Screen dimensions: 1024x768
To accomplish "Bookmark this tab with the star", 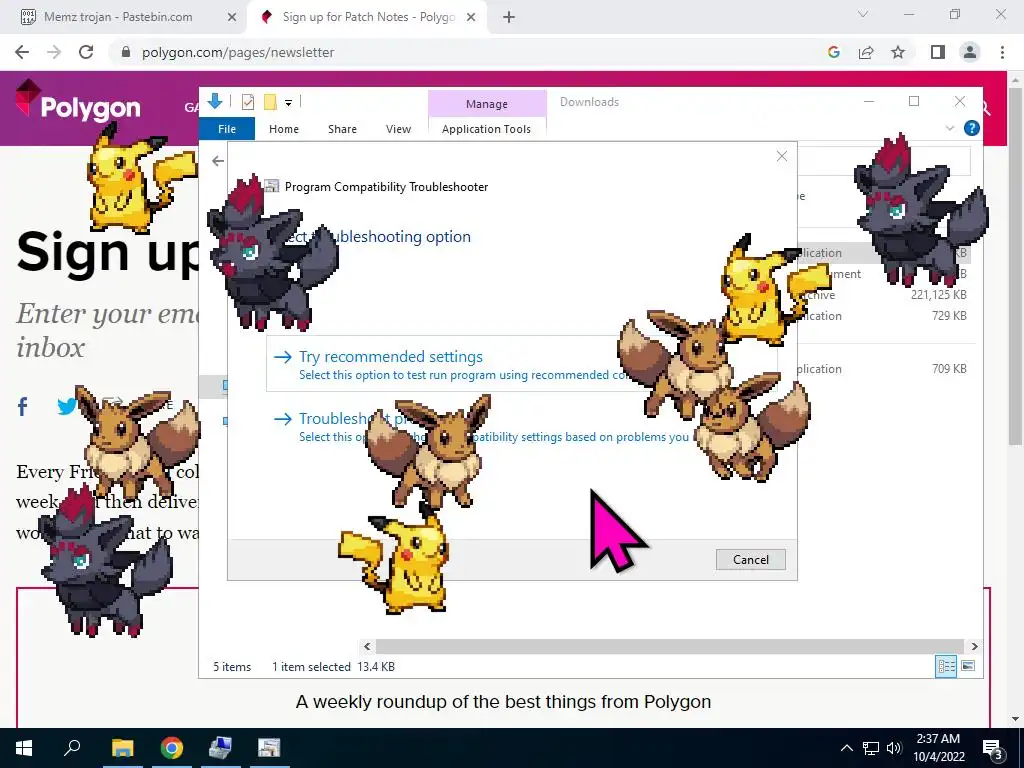I will tap(898, 52).
